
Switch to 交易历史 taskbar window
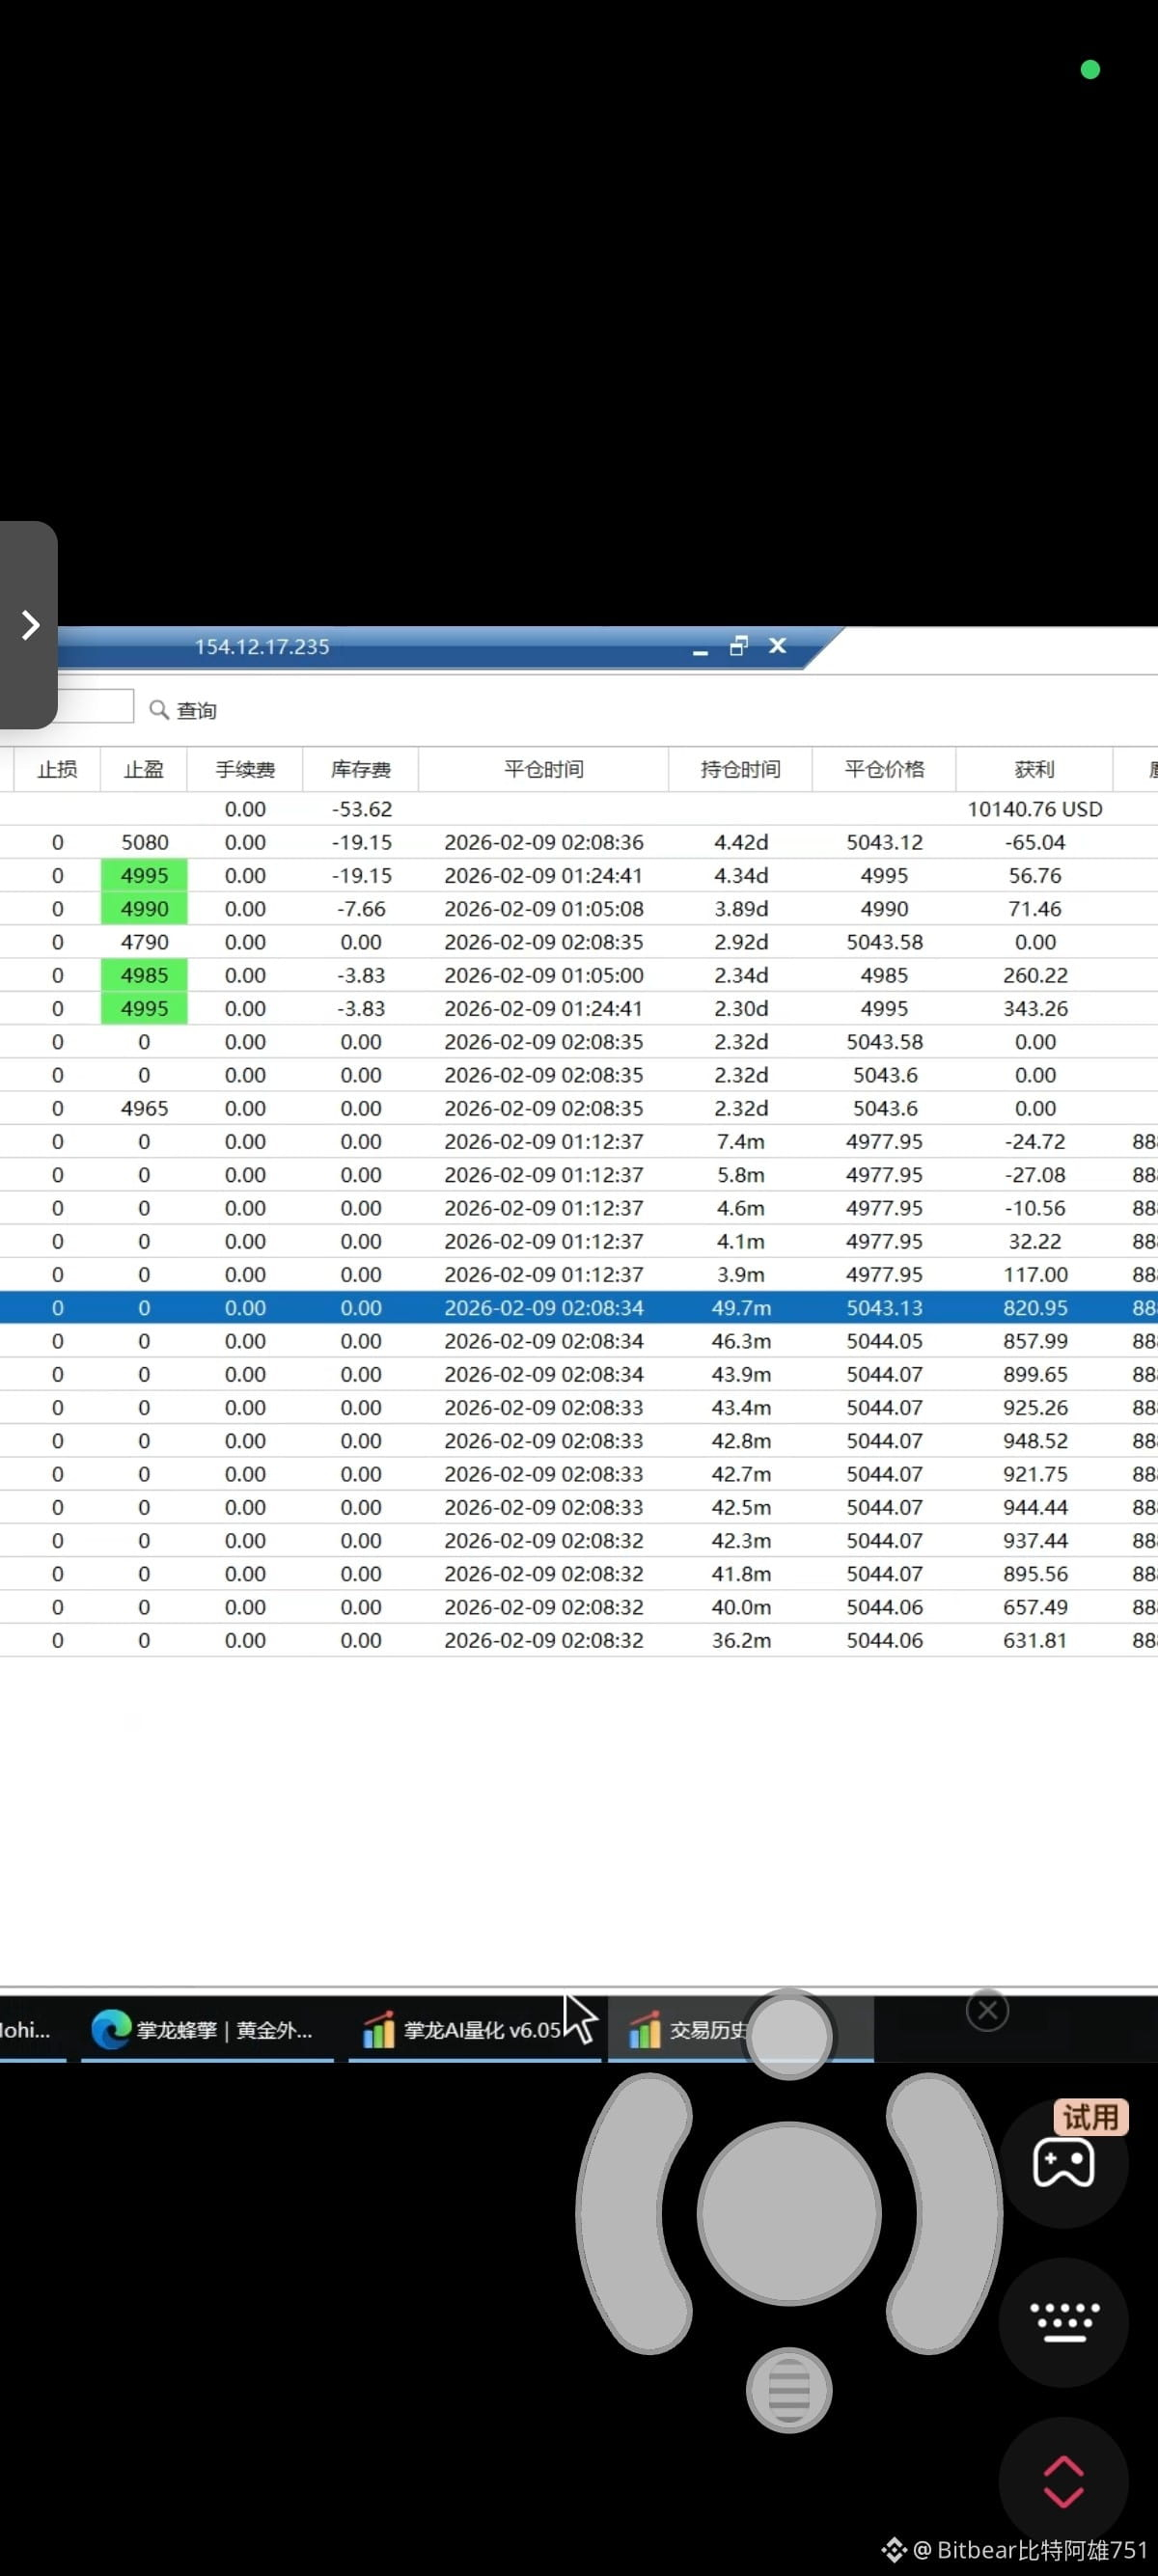click(690, 2029)
